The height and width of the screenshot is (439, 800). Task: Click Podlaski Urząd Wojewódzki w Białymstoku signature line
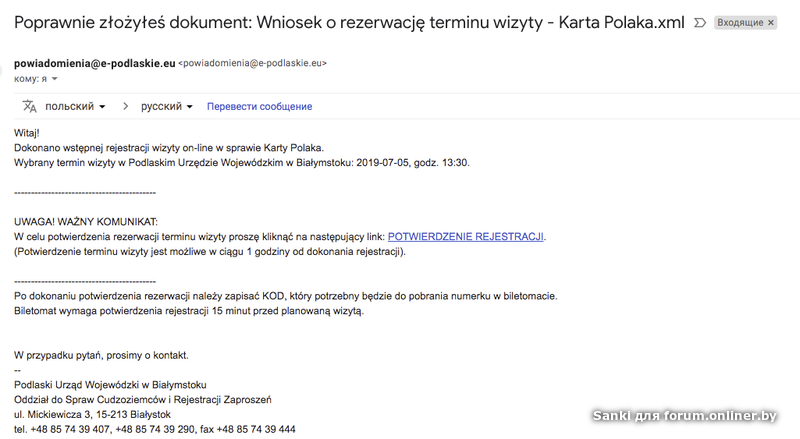click(110, 385)
